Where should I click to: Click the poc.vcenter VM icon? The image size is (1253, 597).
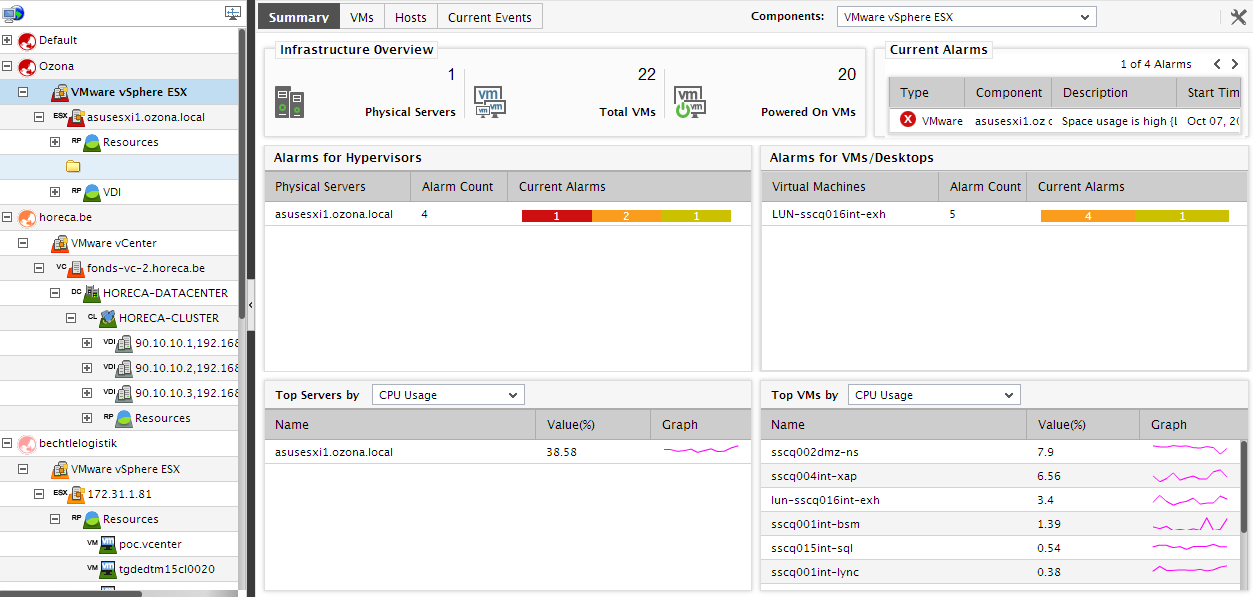pos(108,544)
